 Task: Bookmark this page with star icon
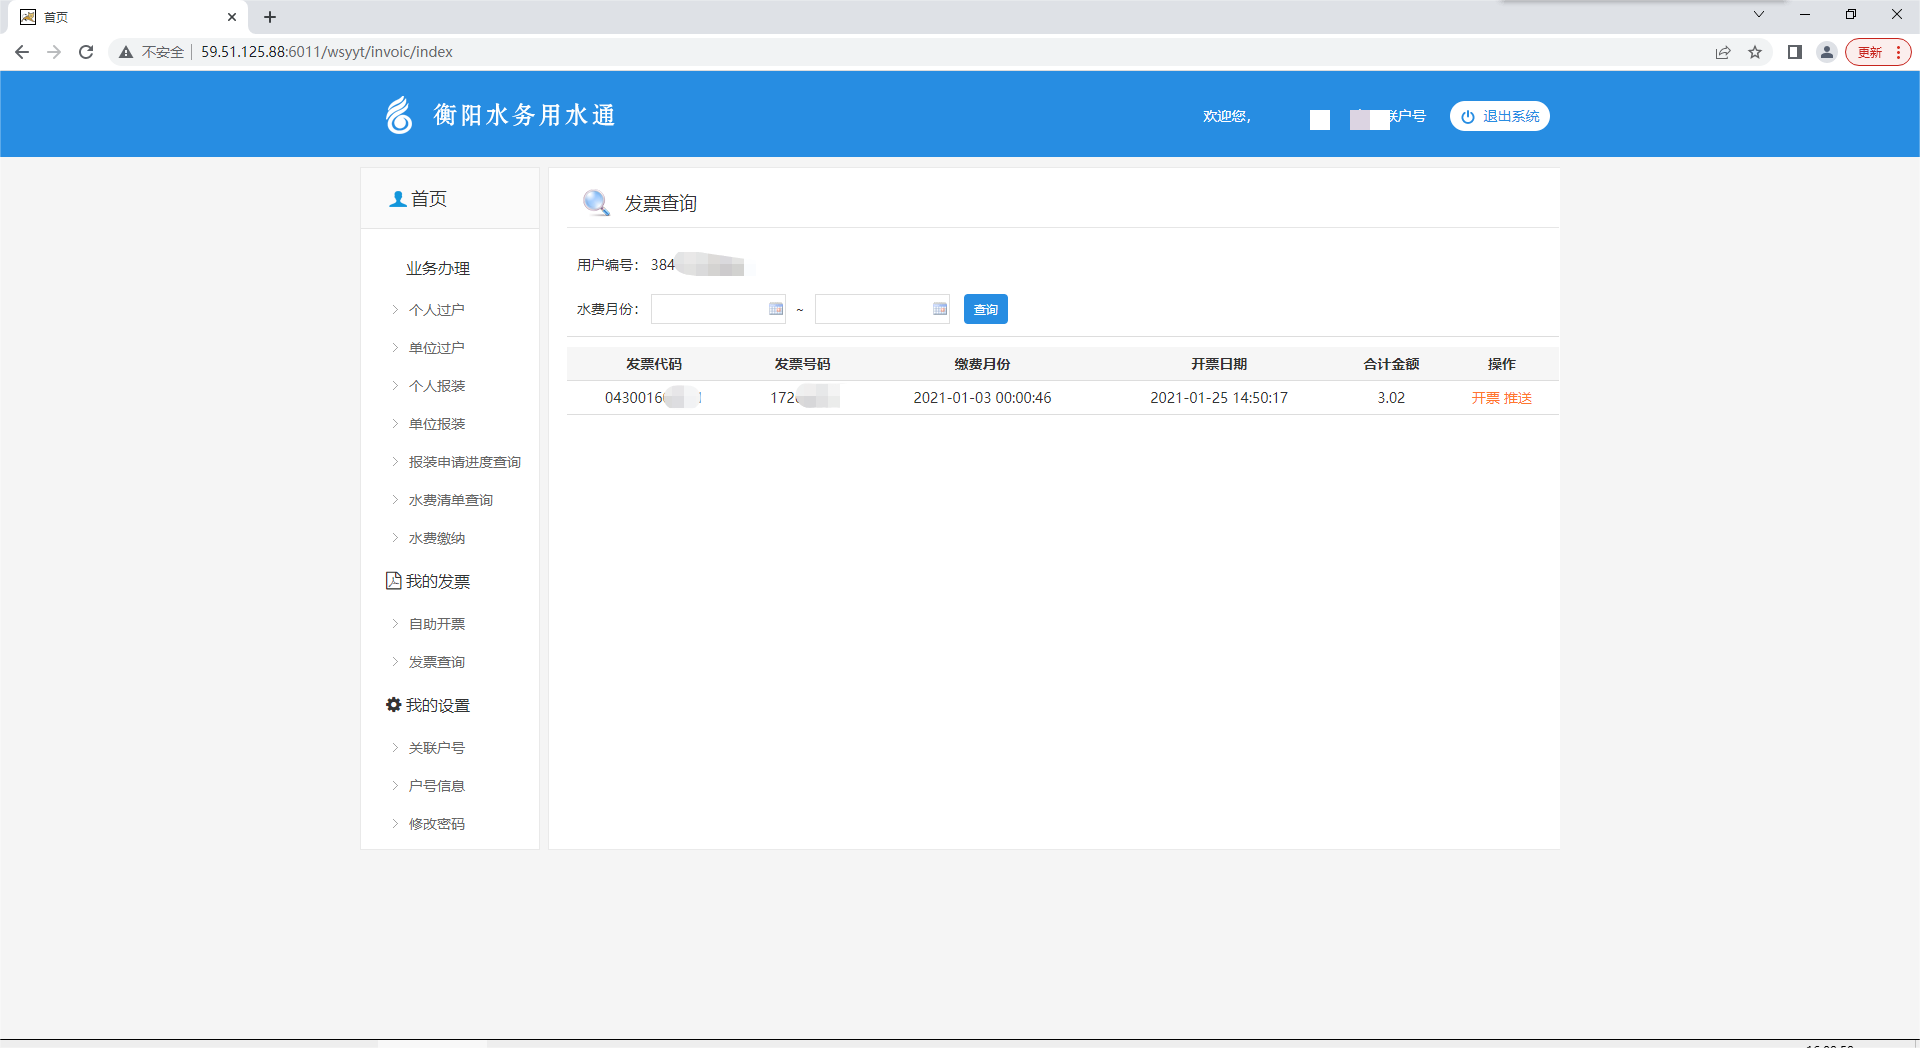1755,52
